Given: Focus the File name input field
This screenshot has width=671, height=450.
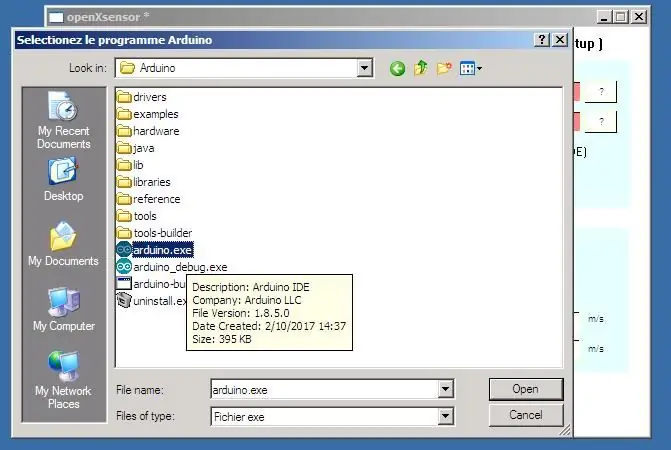Looking at the screenshot, I should (325, 389).
